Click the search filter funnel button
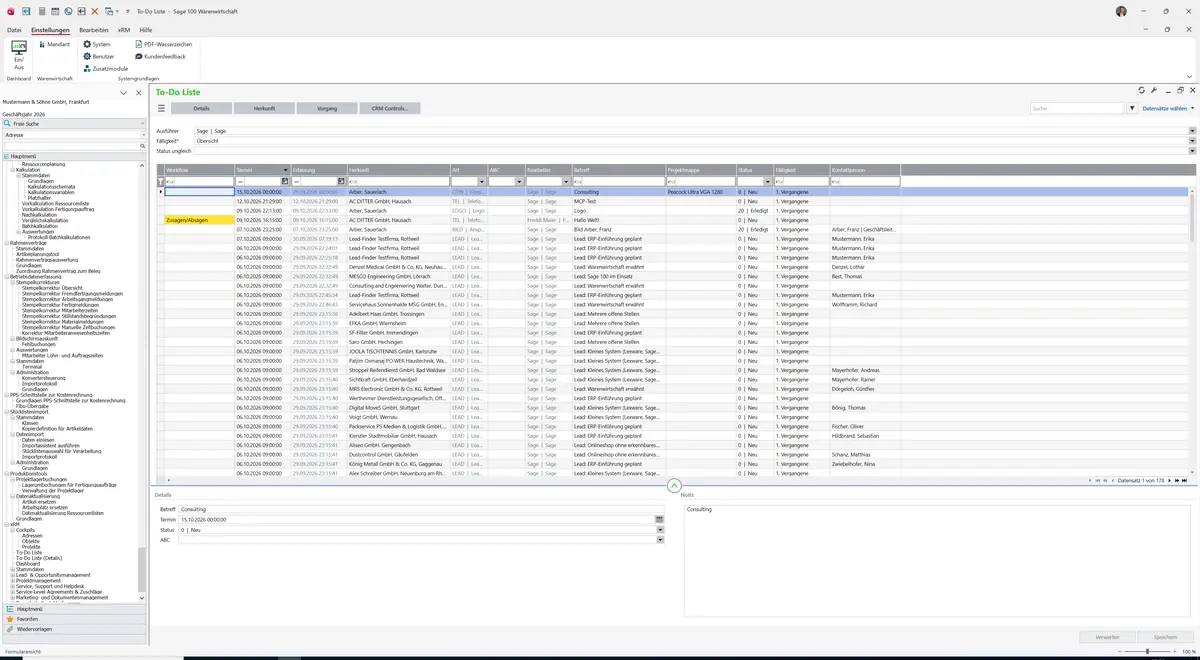1200x660 pixels. [1132, 108]
